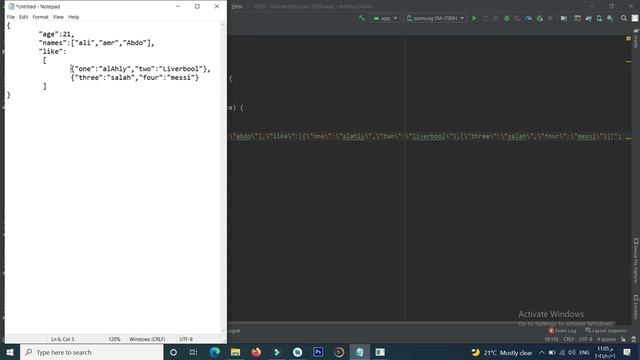The width and height of the screenshot is (640, 360).
Task: Click line with "one":"alAhly" in Notepad
Action: pos(141,69)
